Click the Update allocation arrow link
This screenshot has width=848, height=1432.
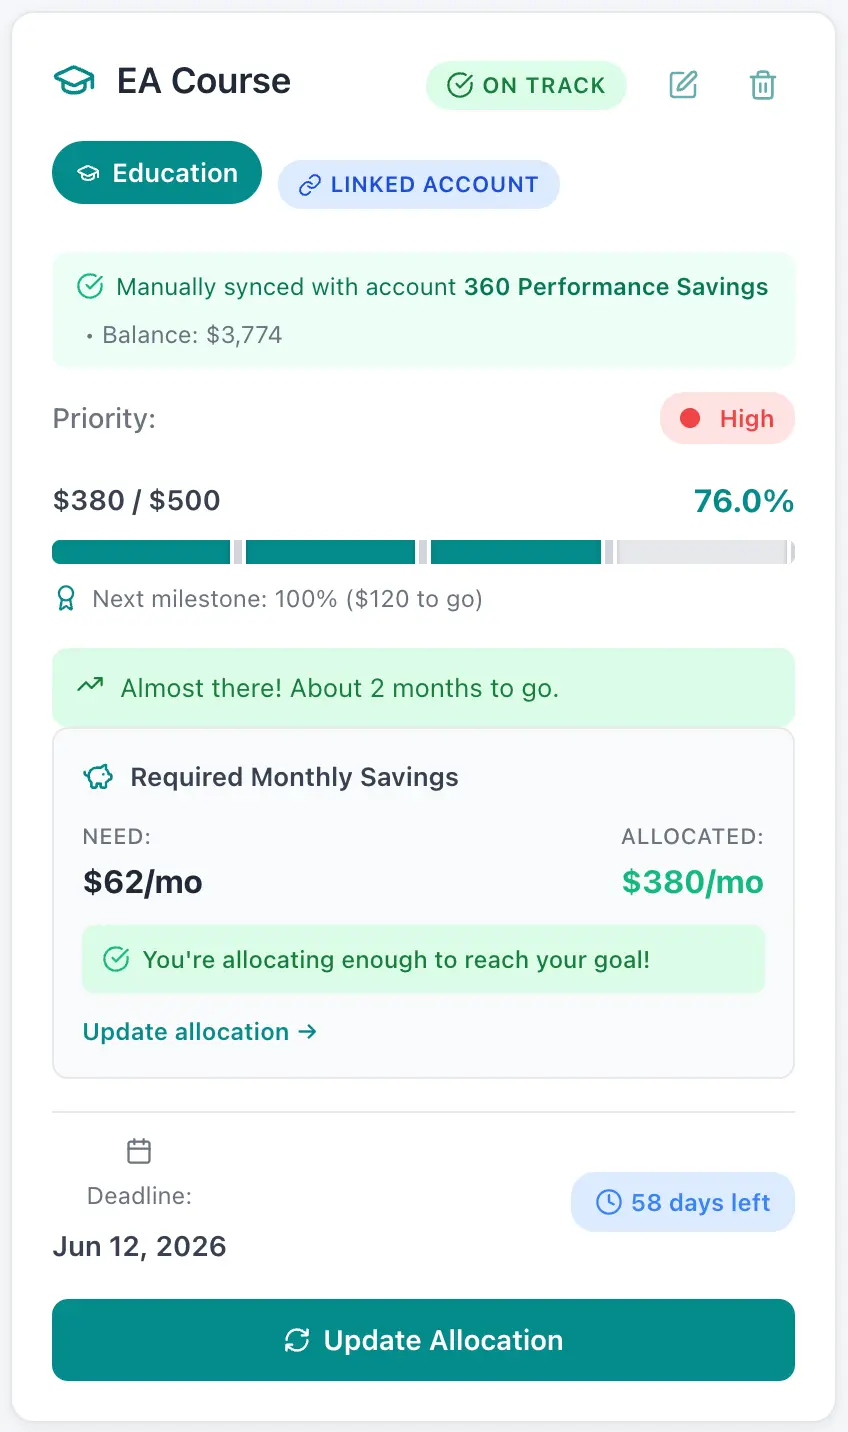pyautogui.click(x=199, y=1031)
